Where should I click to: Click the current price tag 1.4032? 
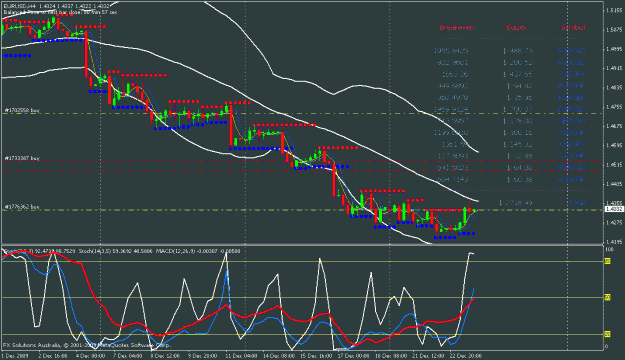(x=614, y=209)
